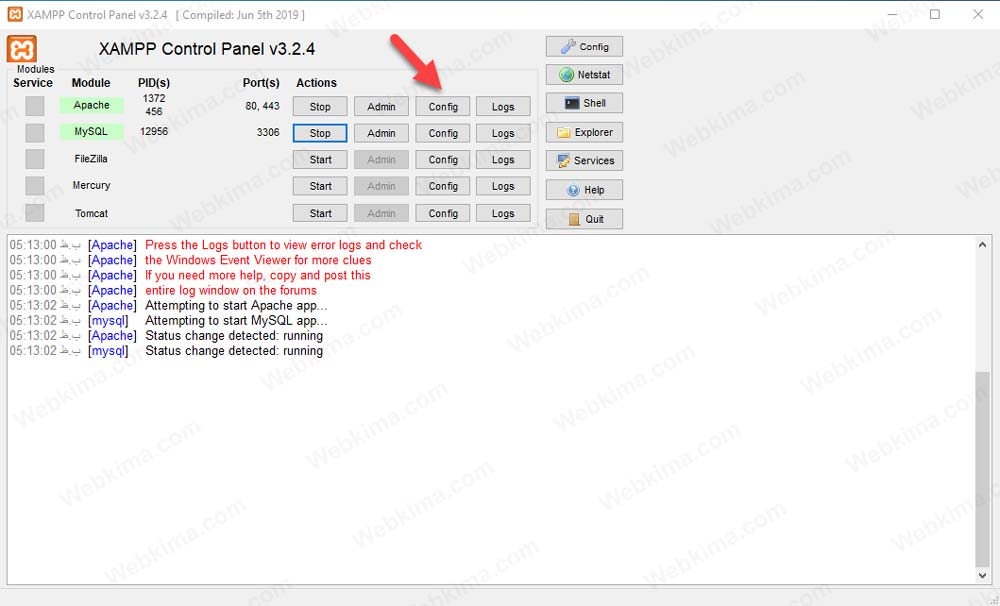
Task: View the Apache Logs
Action: 503,107
